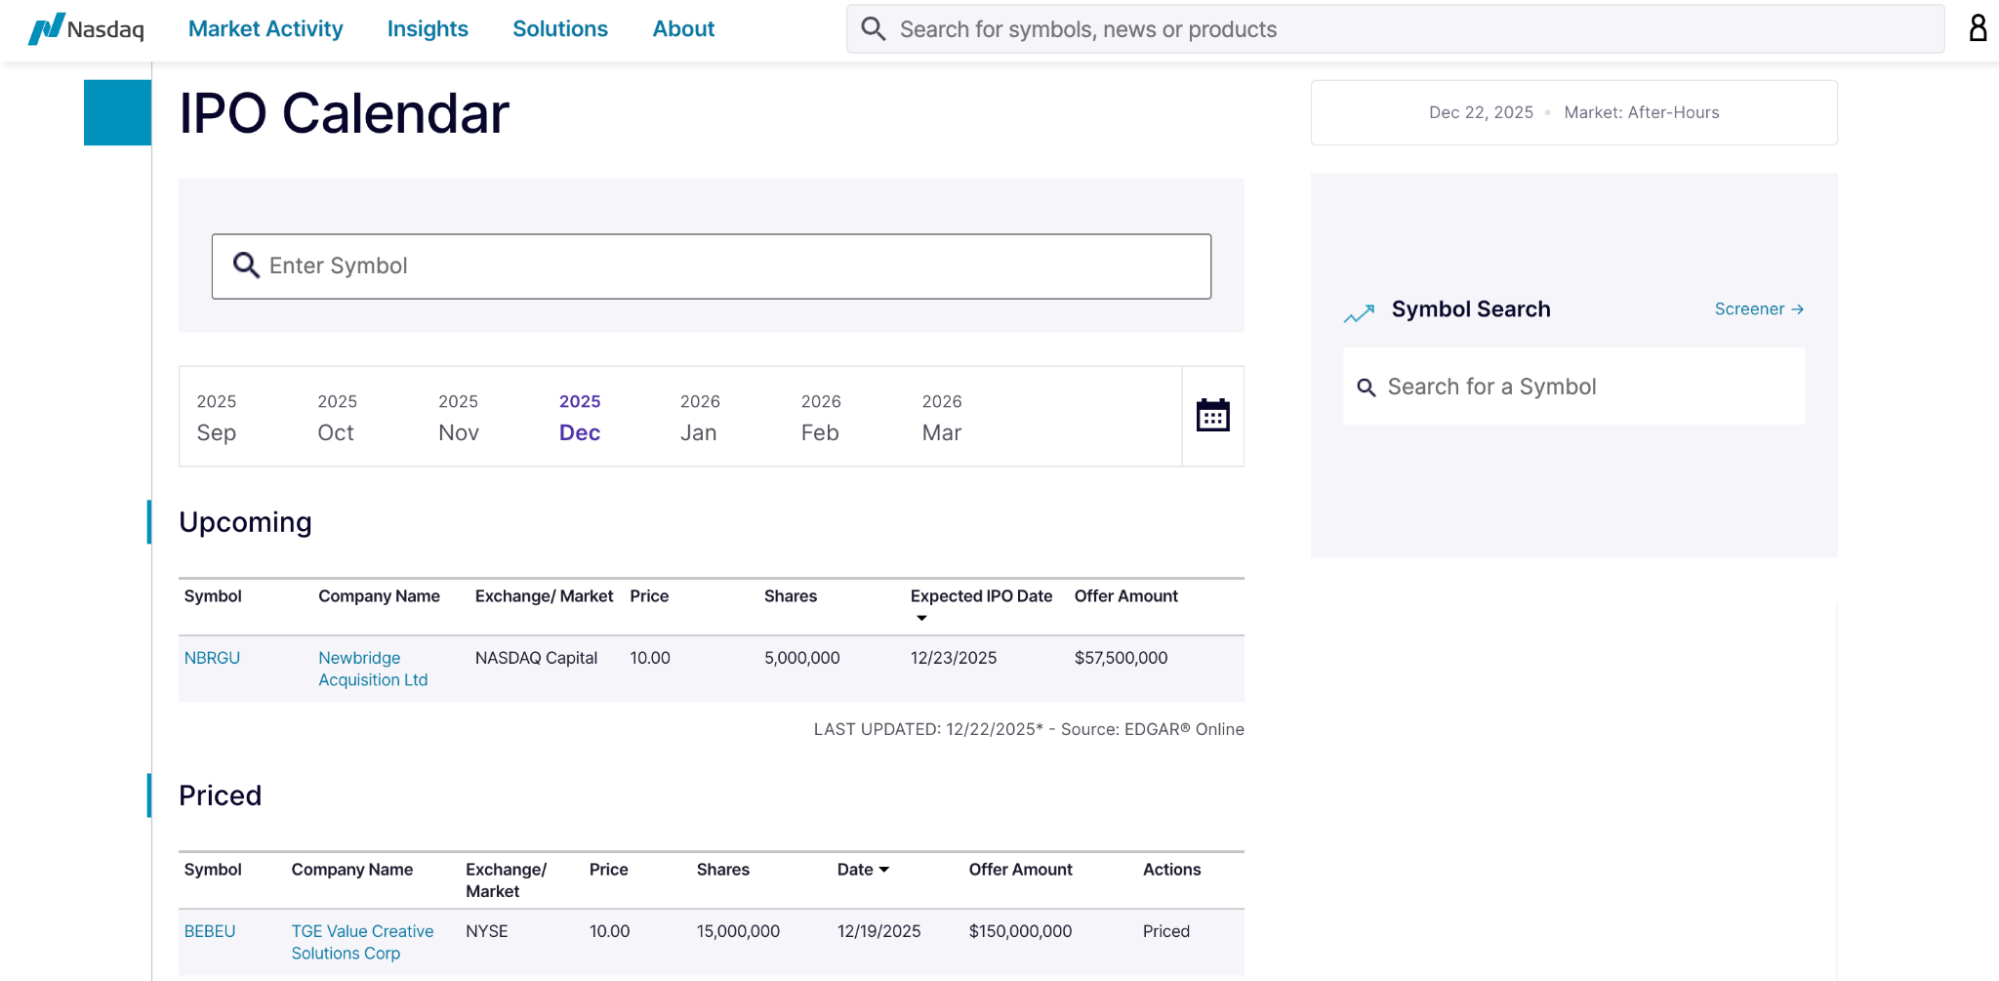
Task: Switch to the Jan 2026 month tab
Action: [699, 417]
